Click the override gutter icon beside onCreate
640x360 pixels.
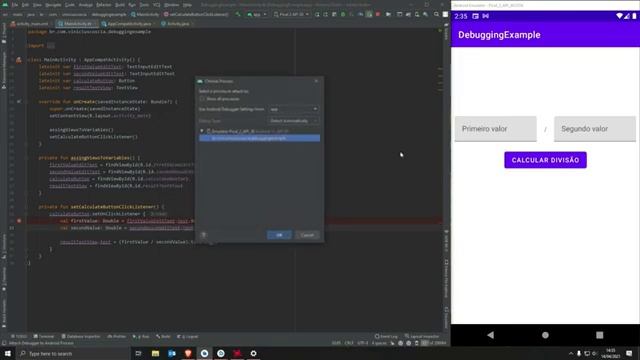pyautogui.click(x=19, y=101)
